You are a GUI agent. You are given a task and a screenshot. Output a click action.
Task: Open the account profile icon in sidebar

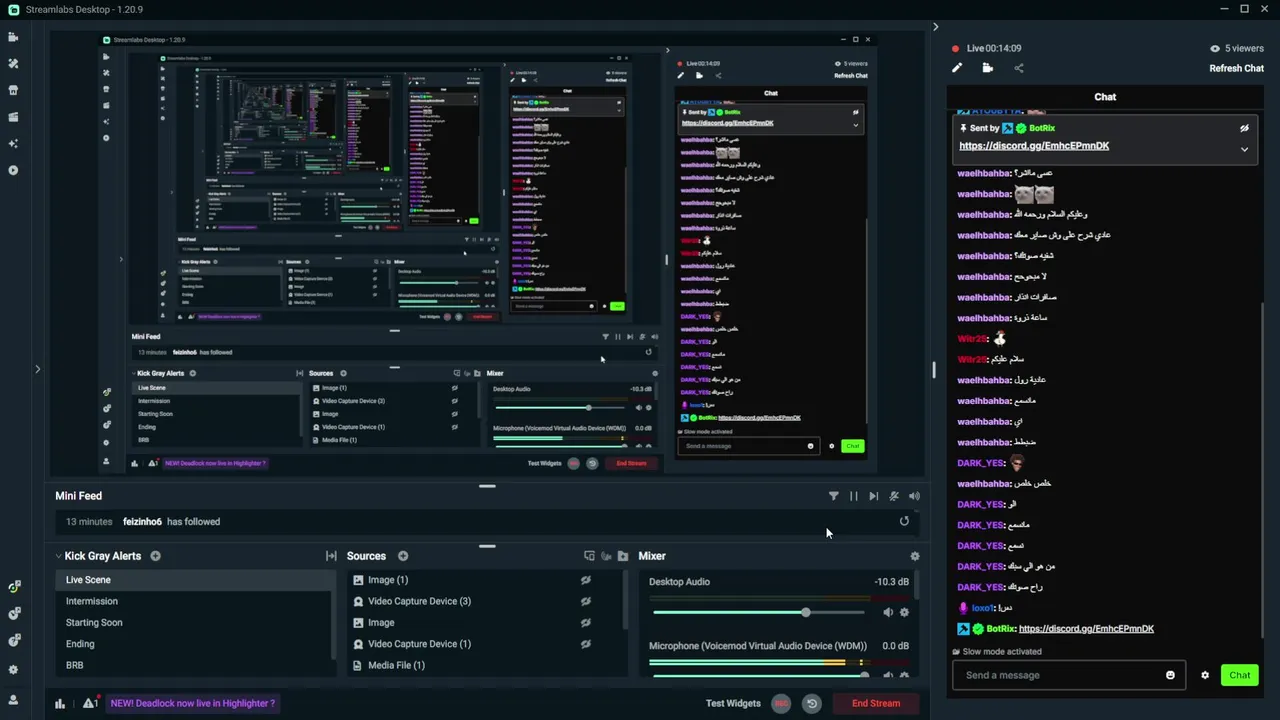(13, 700)
